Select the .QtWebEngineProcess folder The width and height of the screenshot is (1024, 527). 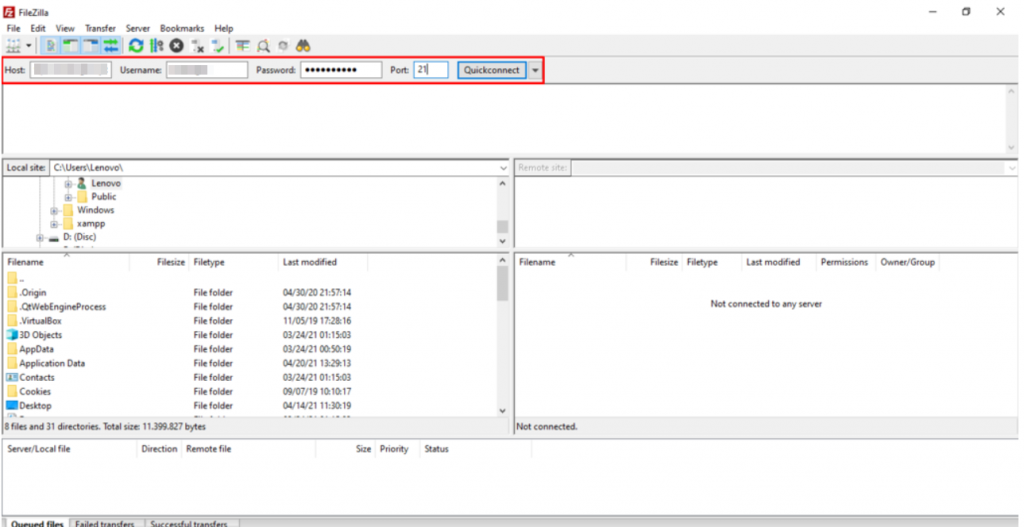(x=63, y=307)
